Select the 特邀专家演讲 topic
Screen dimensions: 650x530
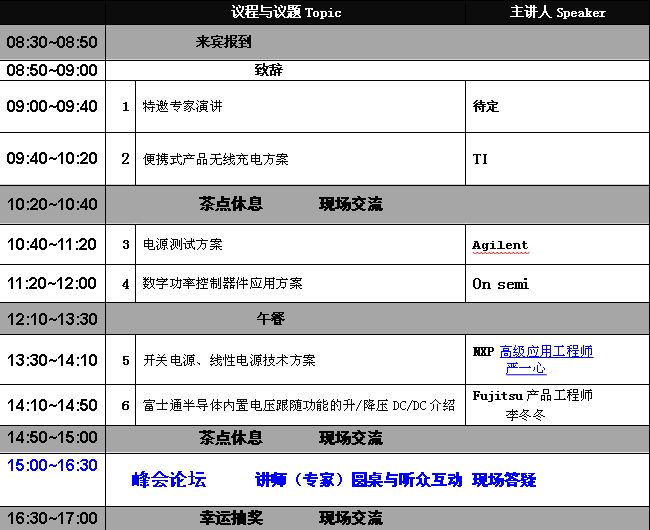click(180, 106)
